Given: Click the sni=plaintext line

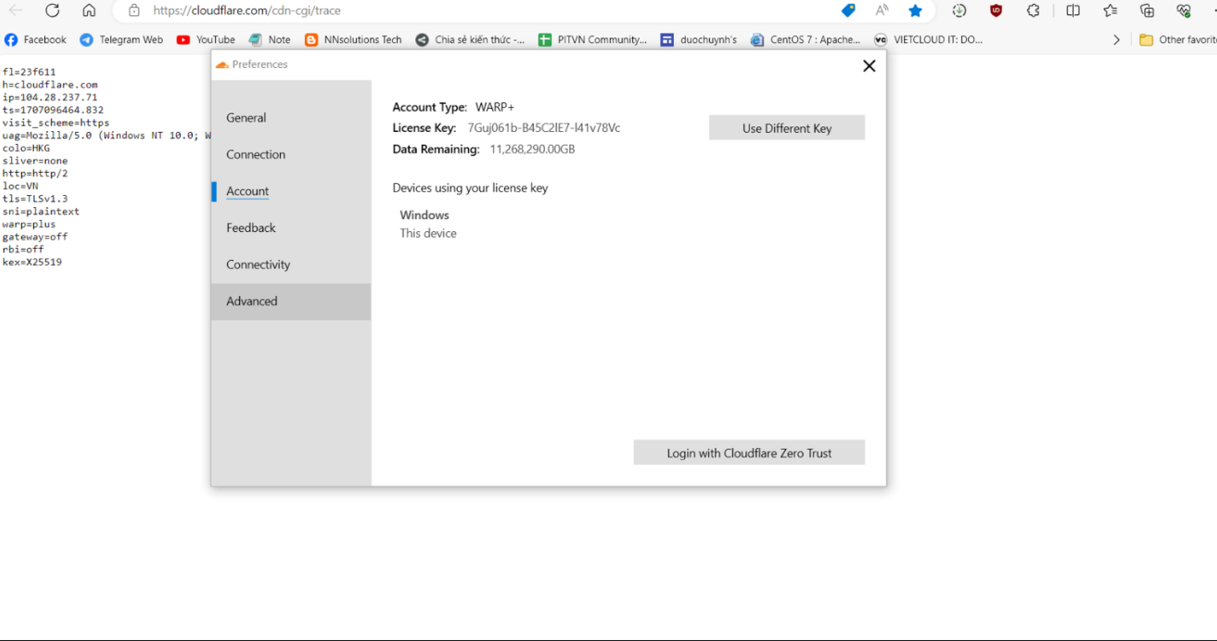Looking at the screenshot, I should point(41,212).
